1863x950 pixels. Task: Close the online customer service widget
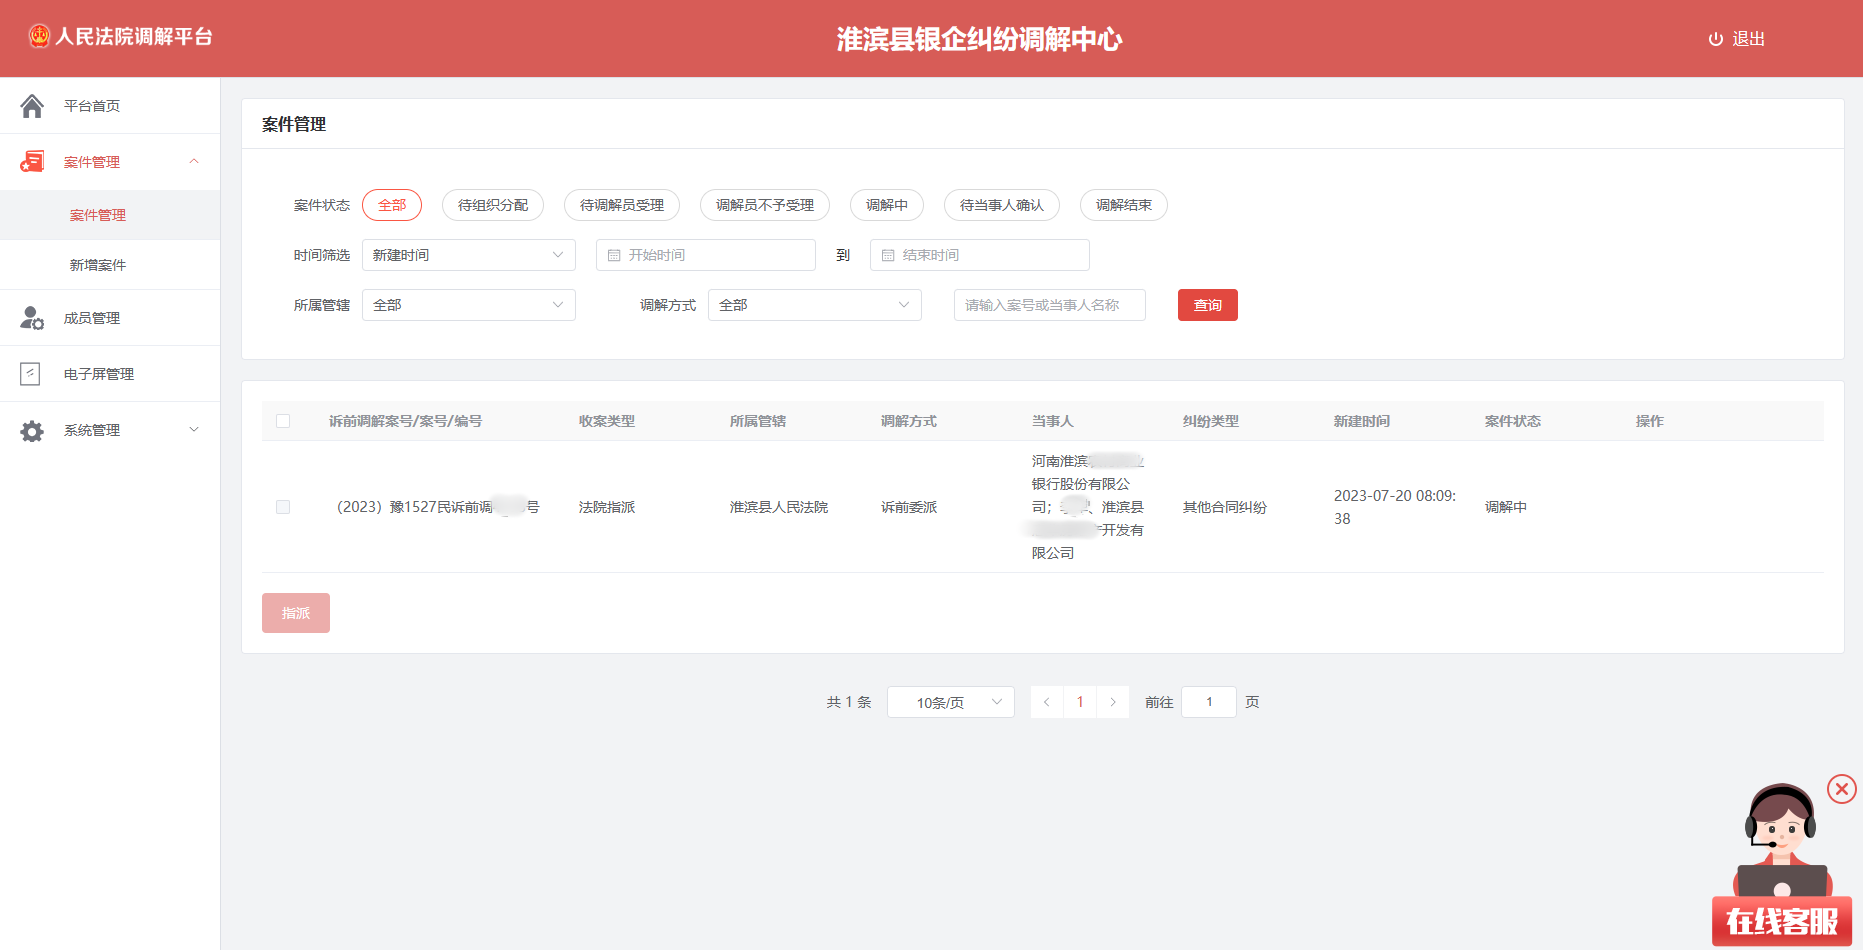click(1842, 789)
